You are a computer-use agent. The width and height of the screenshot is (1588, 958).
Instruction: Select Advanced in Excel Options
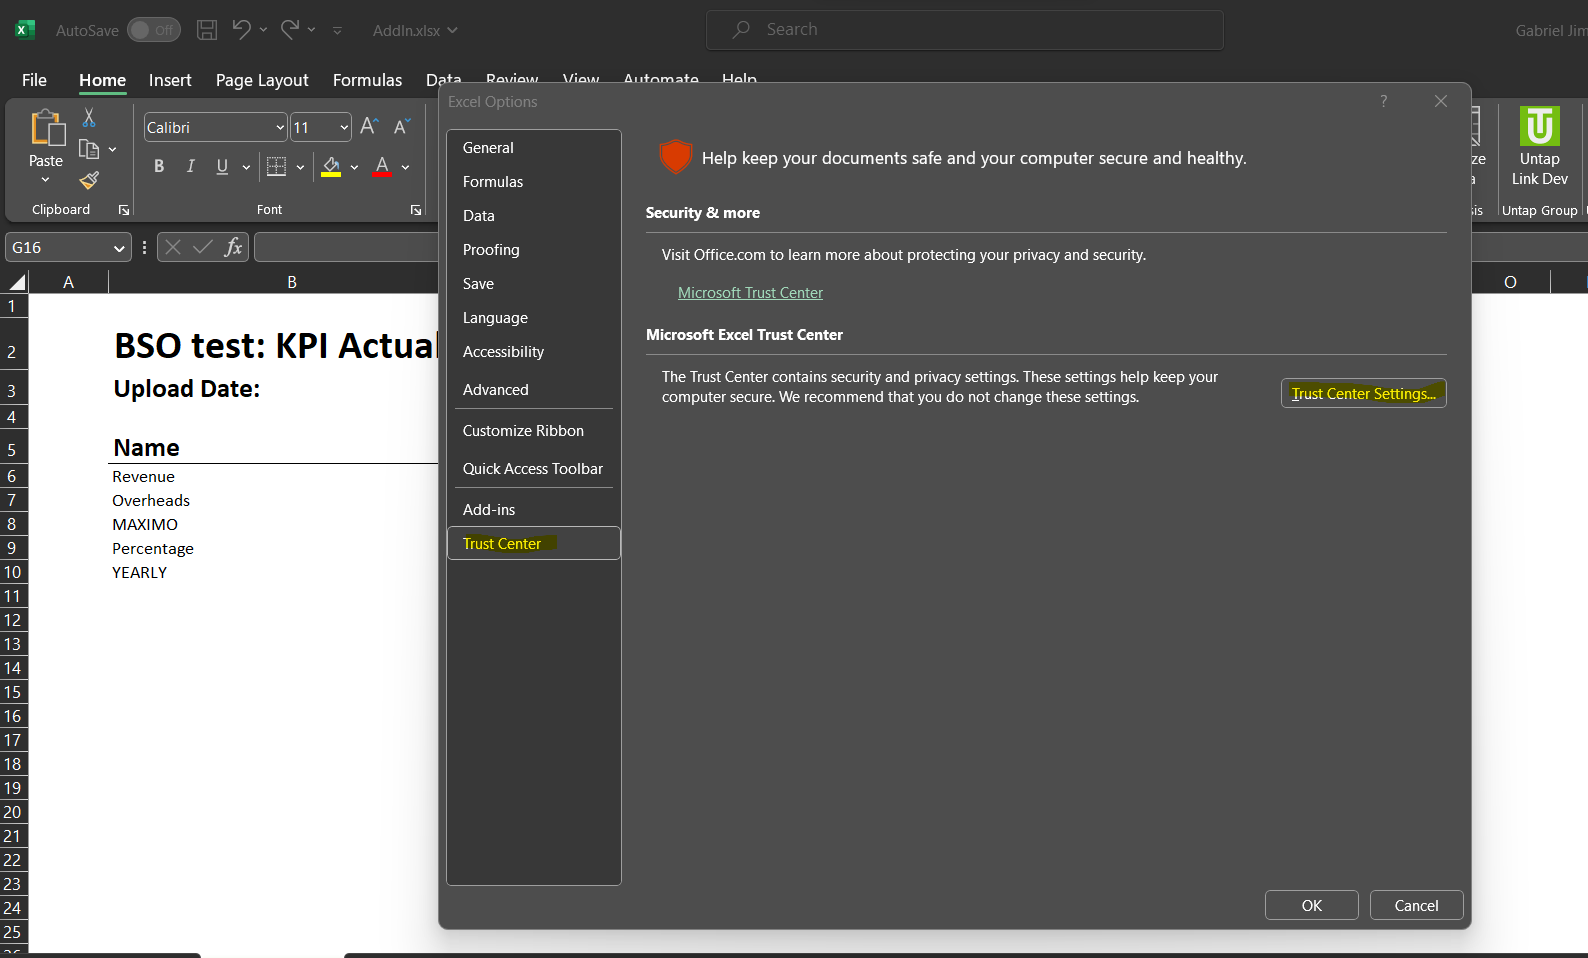click(534, 389)
